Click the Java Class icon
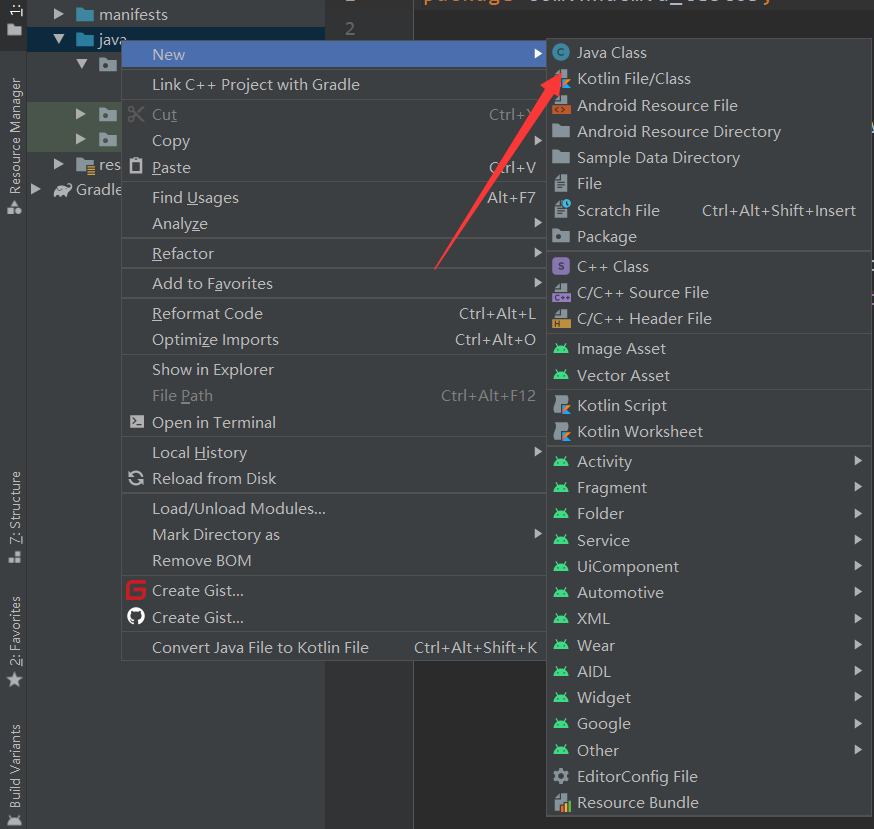This screenshot has width=874, height=829. coord(561,52)
